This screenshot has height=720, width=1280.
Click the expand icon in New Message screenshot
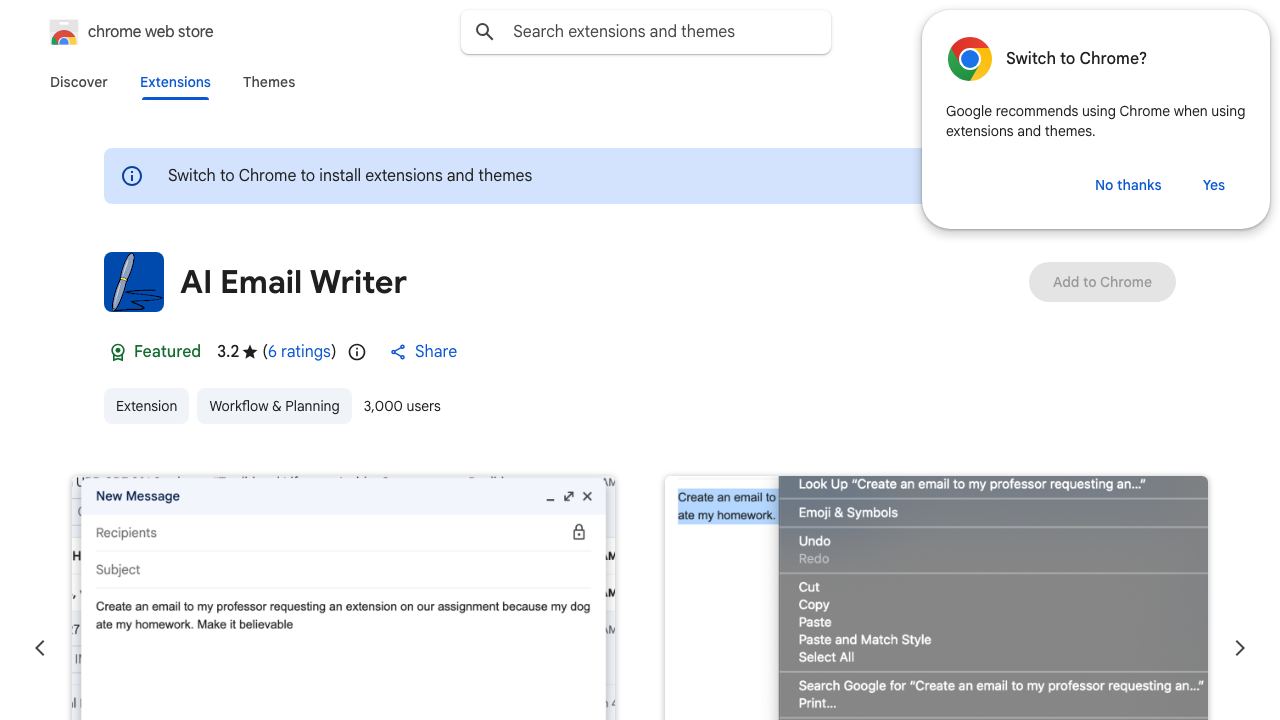point(569,497)
